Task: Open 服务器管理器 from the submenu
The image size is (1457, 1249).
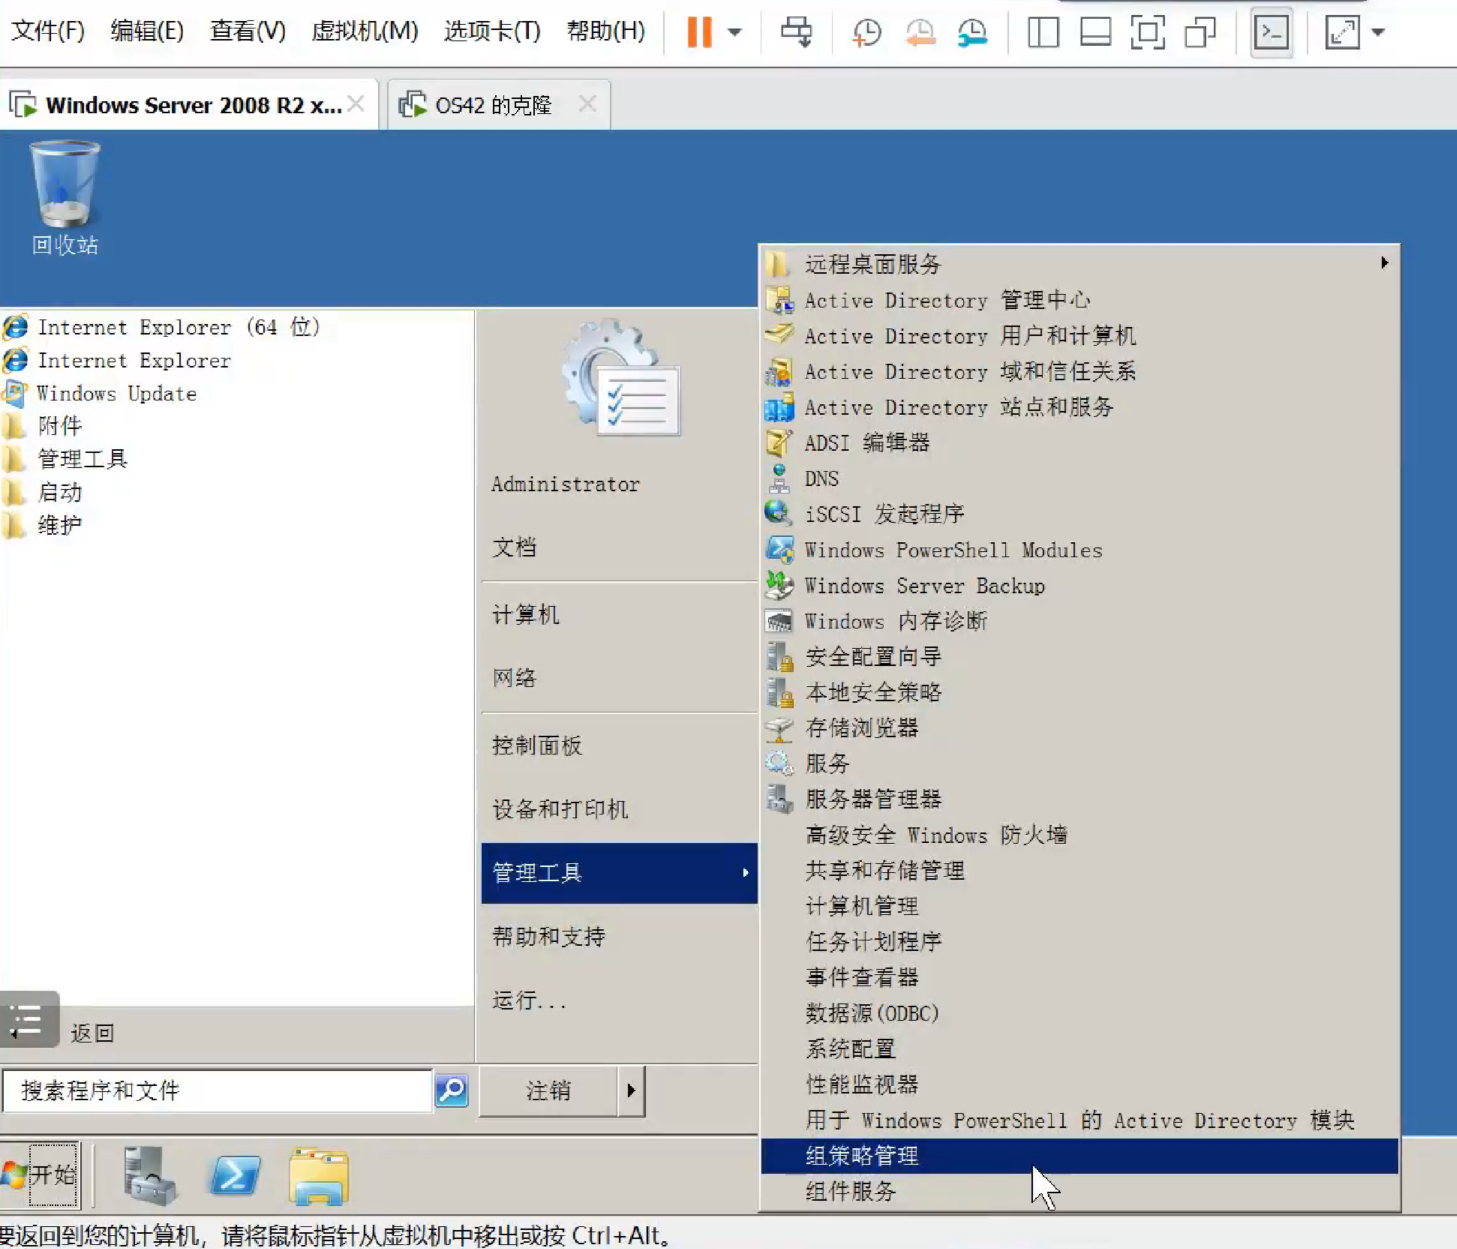Action: [1079, 799]
